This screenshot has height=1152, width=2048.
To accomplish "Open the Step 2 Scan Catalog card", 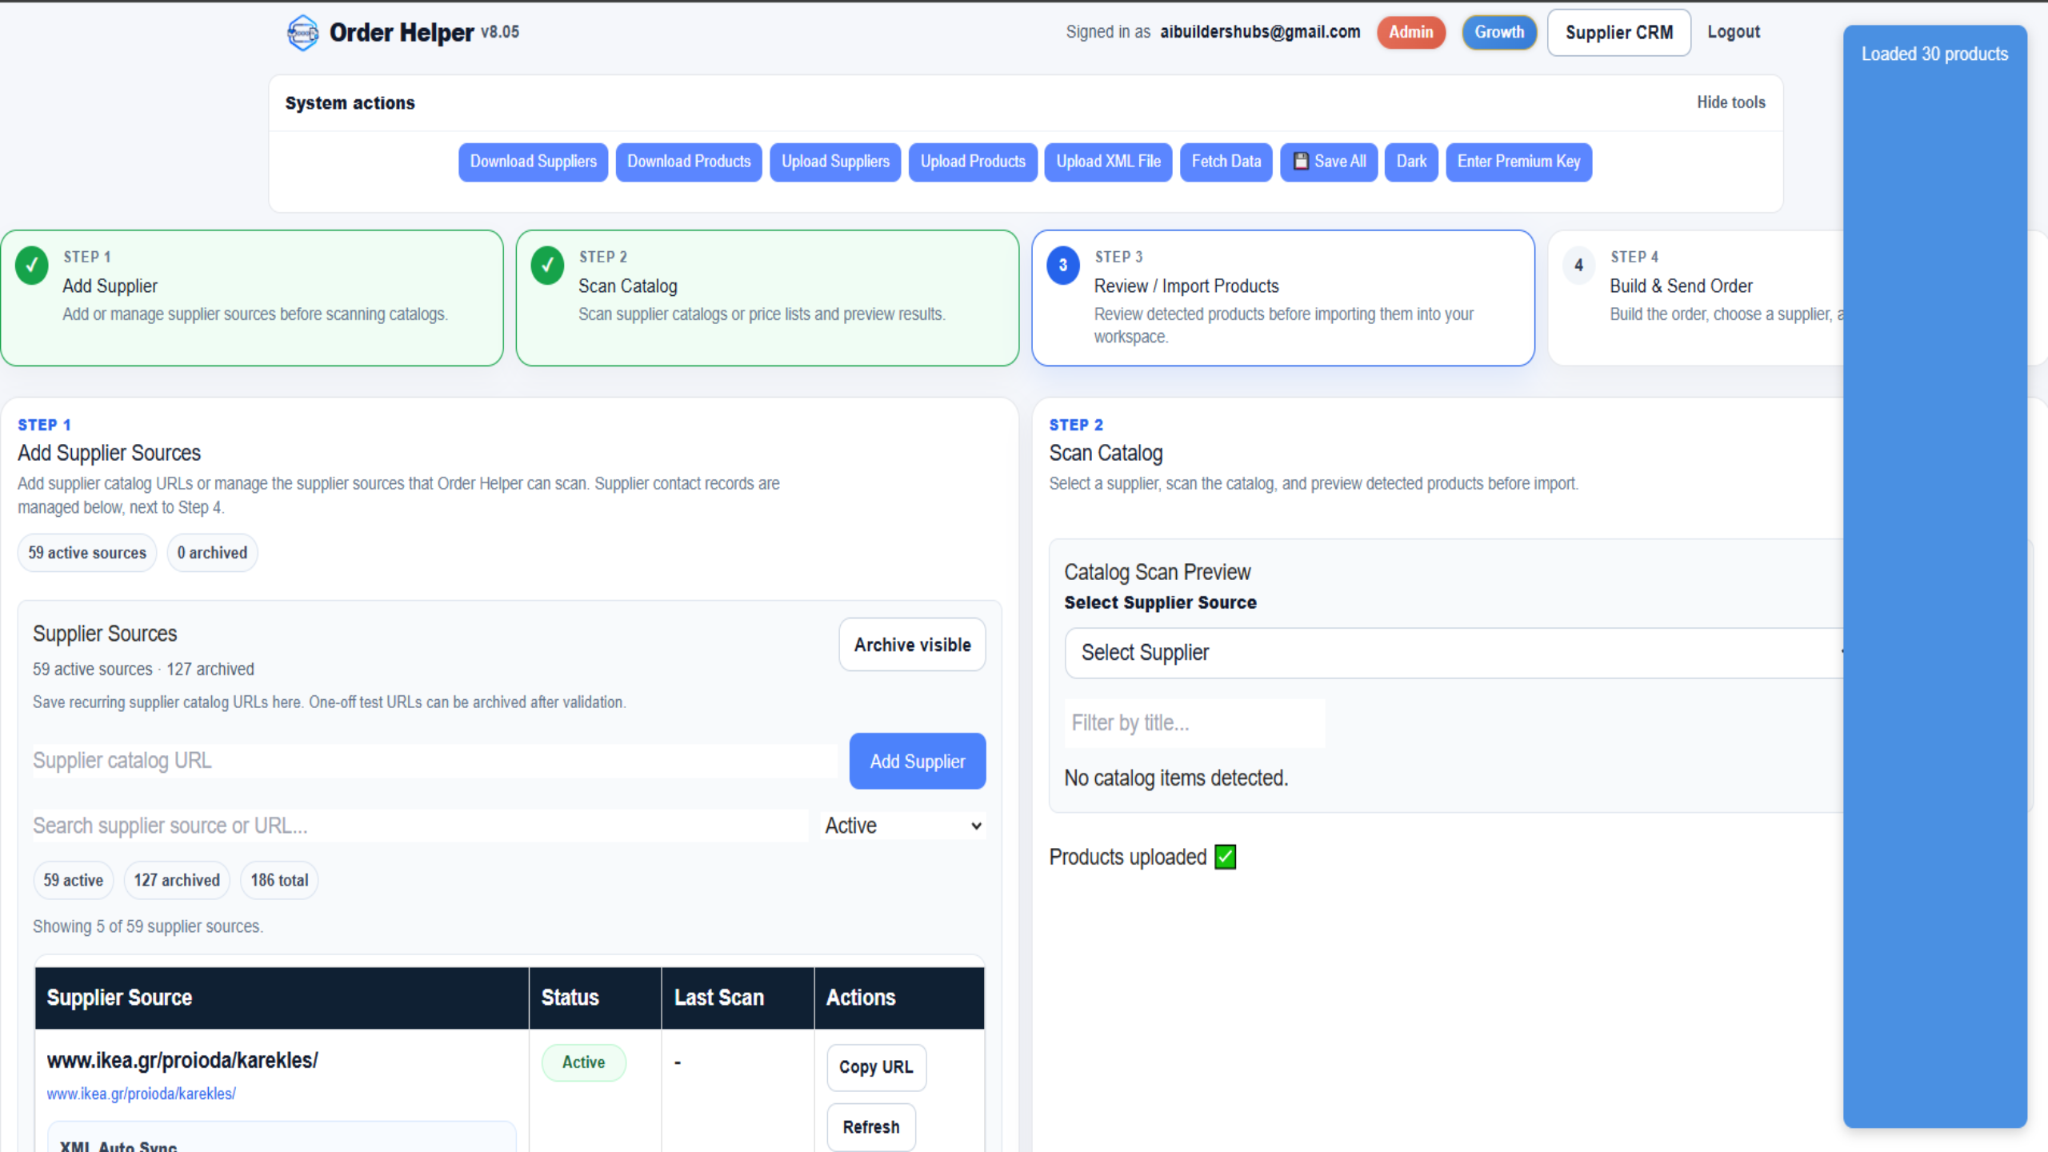I will point(767,298).
